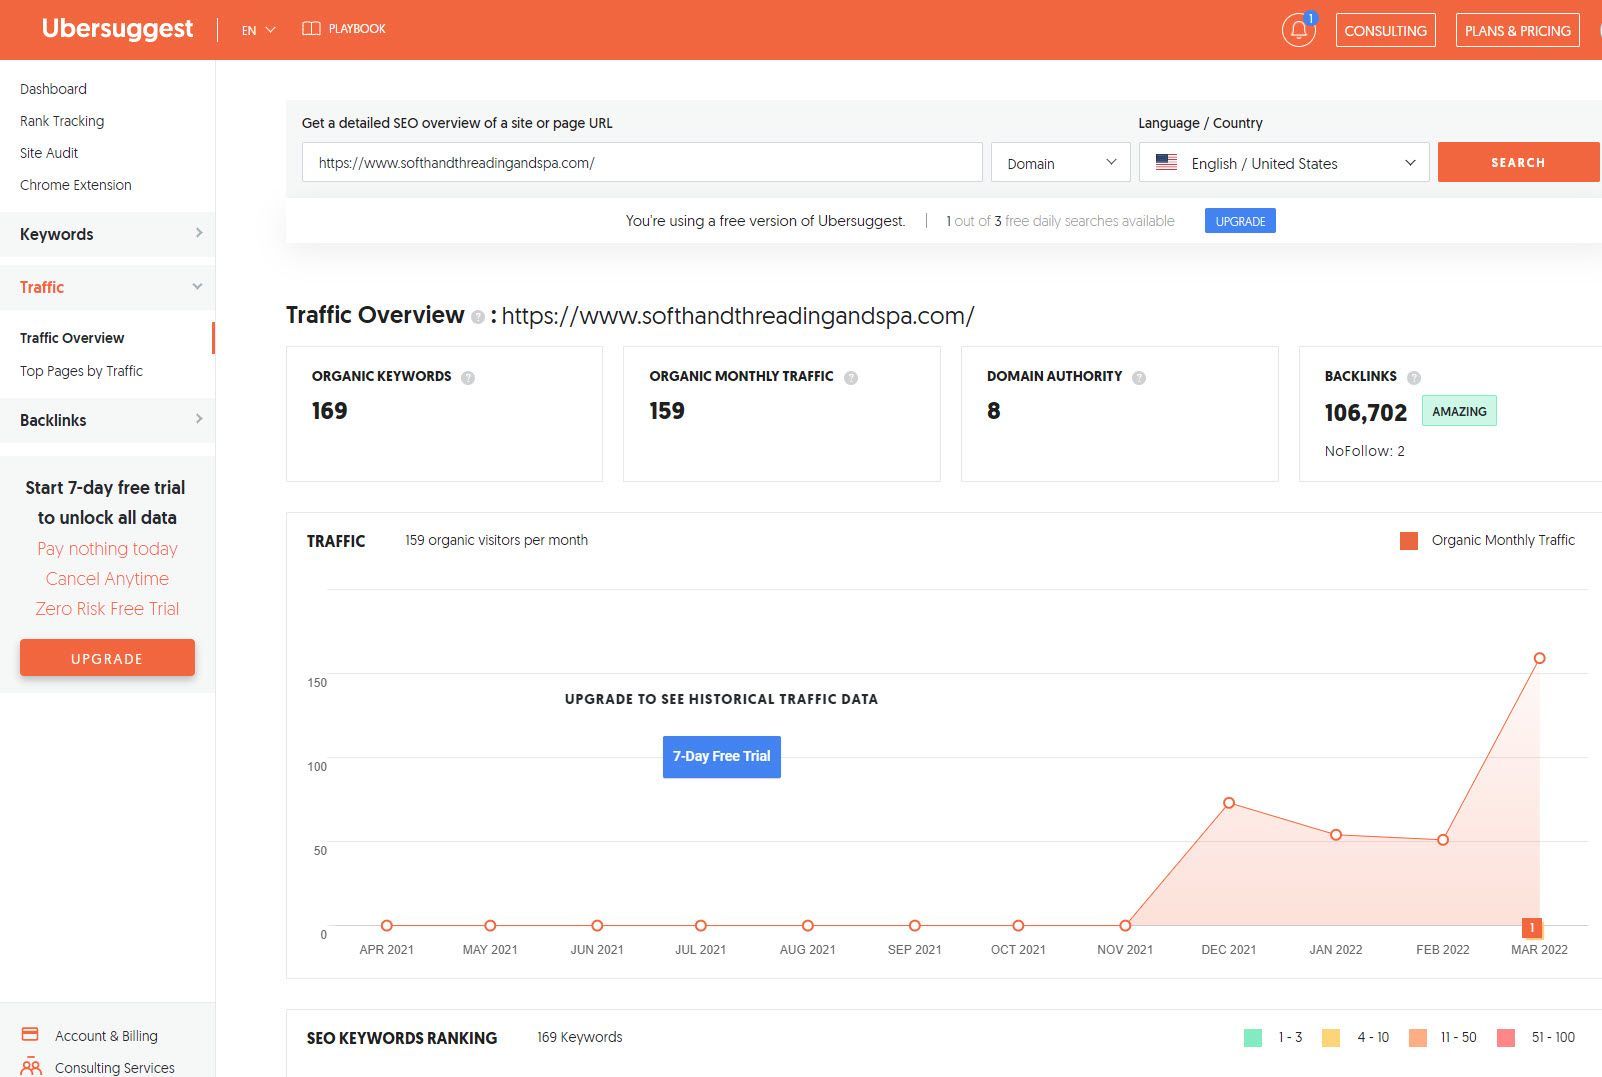Click the Consulting Services people icon
This screenshot has width=1602, height=1077.
pyautogui.click(x=31, y=1066)
